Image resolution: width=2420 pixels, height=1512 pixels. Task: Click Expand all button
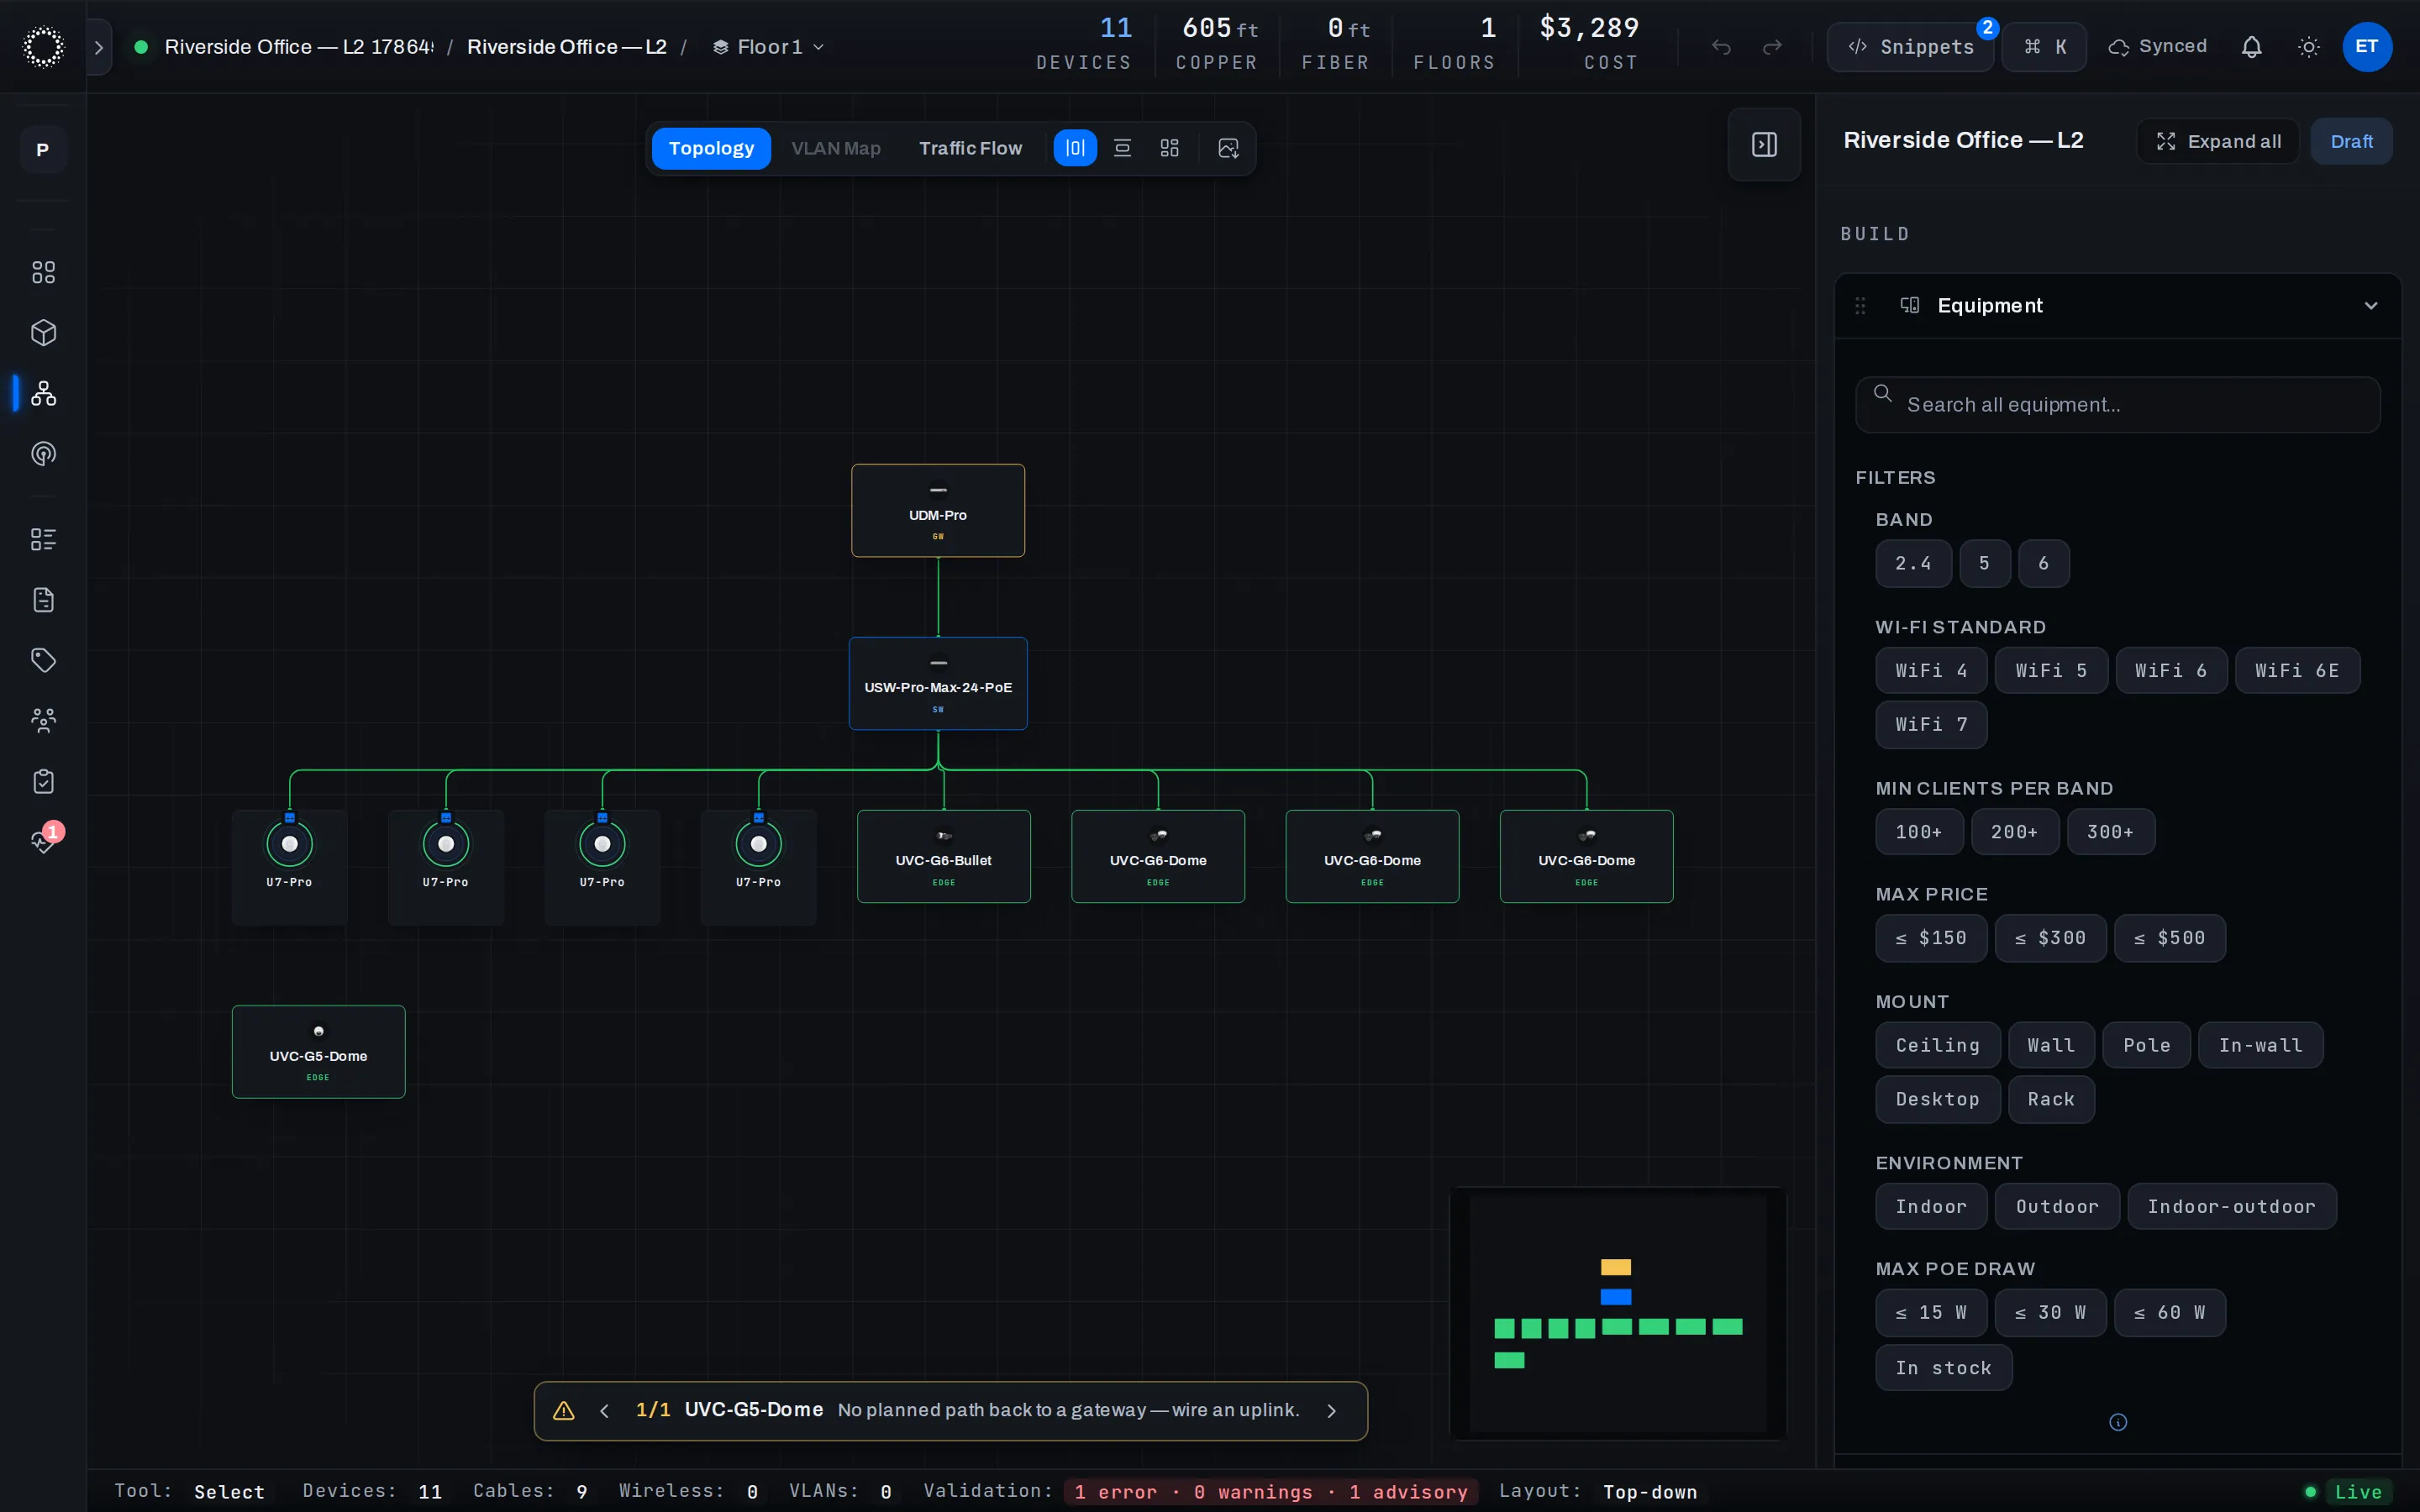click(x=2218, y=141)
